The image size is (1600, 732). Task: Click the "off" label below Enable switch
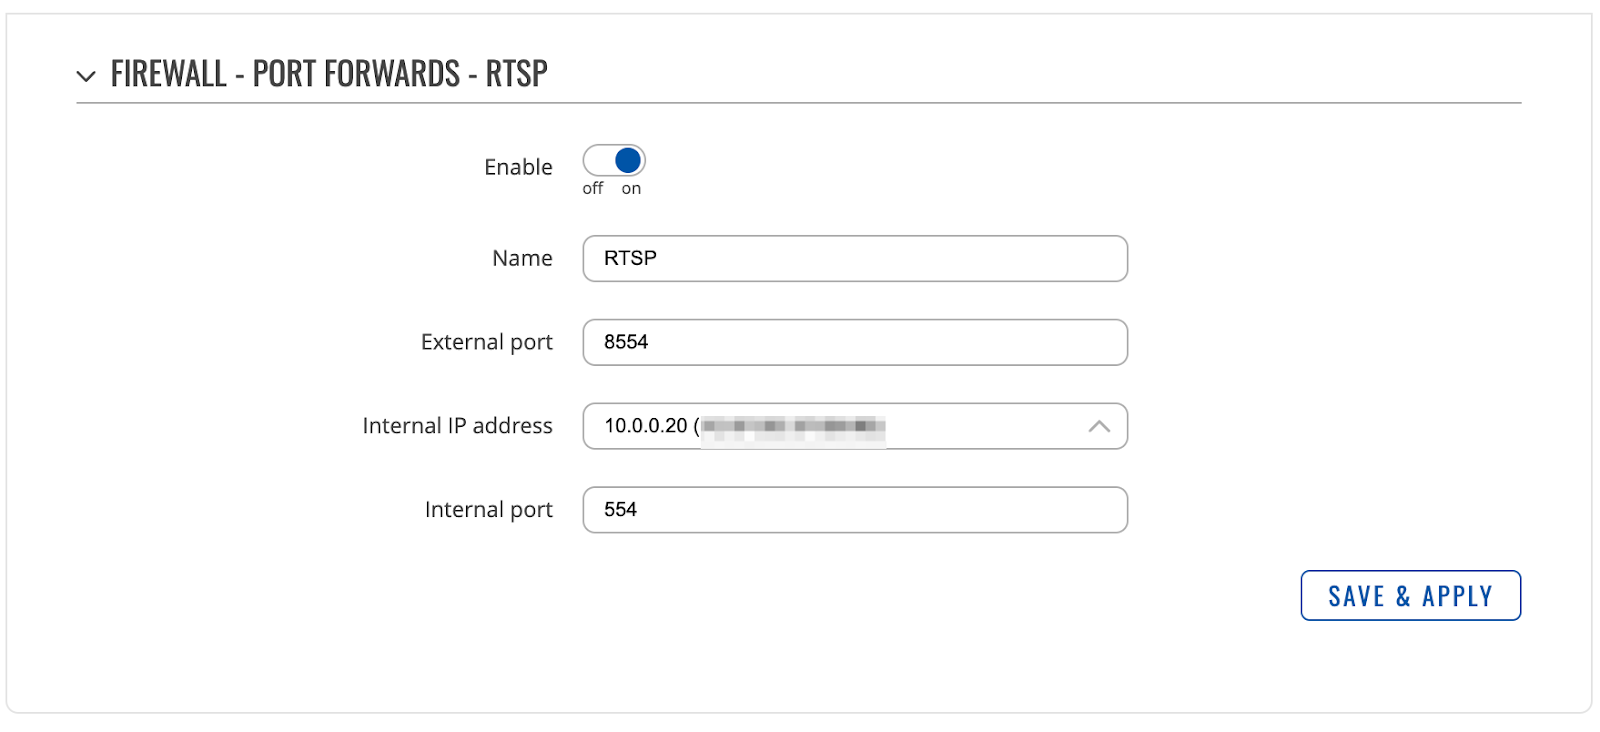[593, 188]
